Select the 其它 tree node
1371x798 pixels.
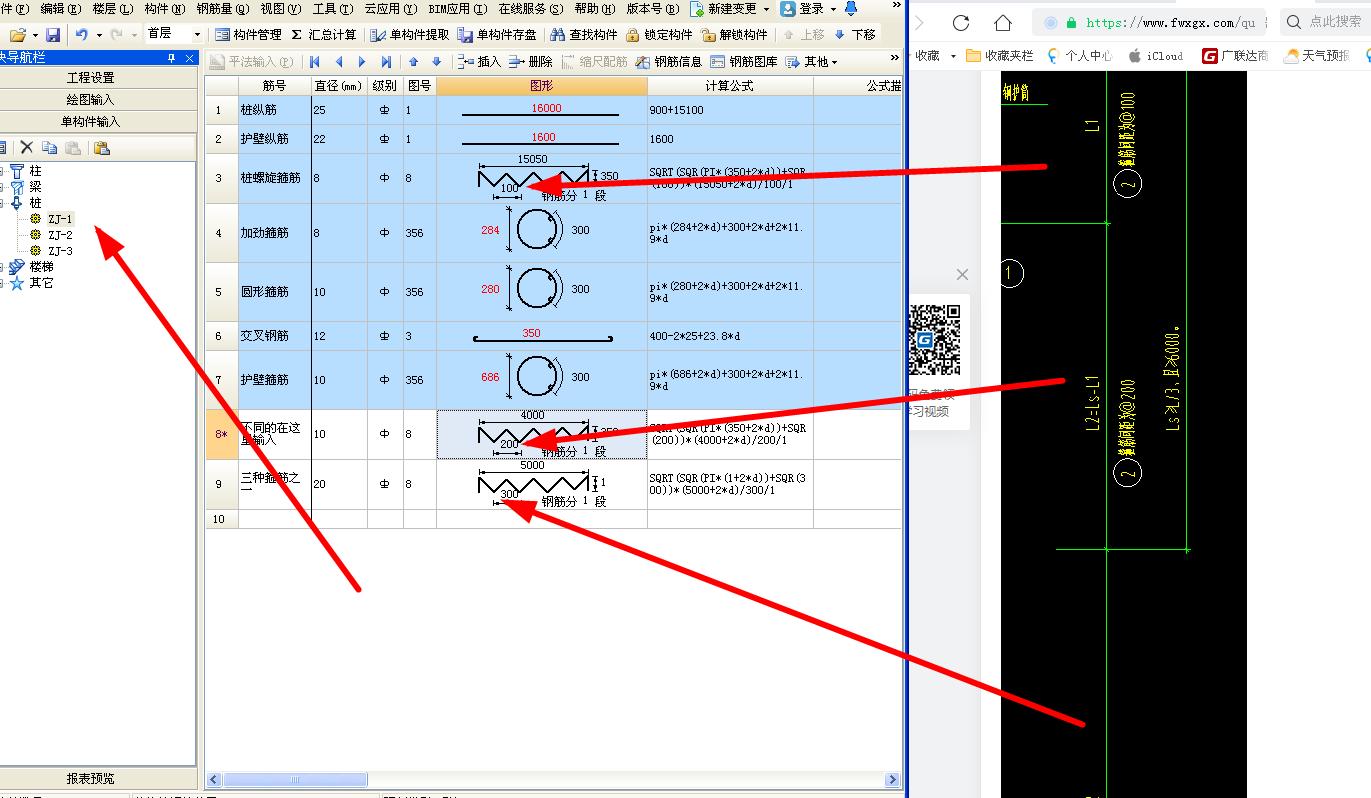pos(41,283)
